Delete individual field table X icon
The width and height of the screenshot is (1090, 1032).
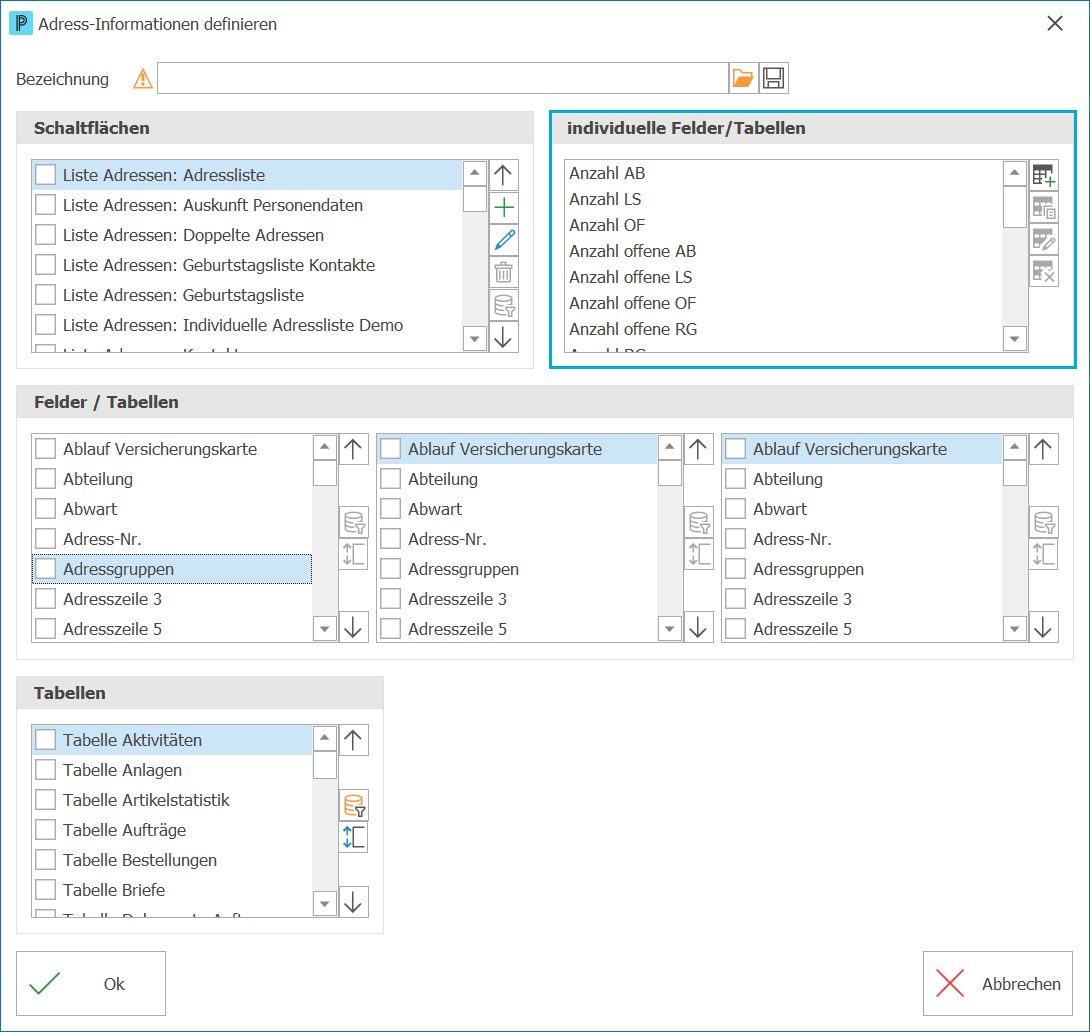[1043, 272]
